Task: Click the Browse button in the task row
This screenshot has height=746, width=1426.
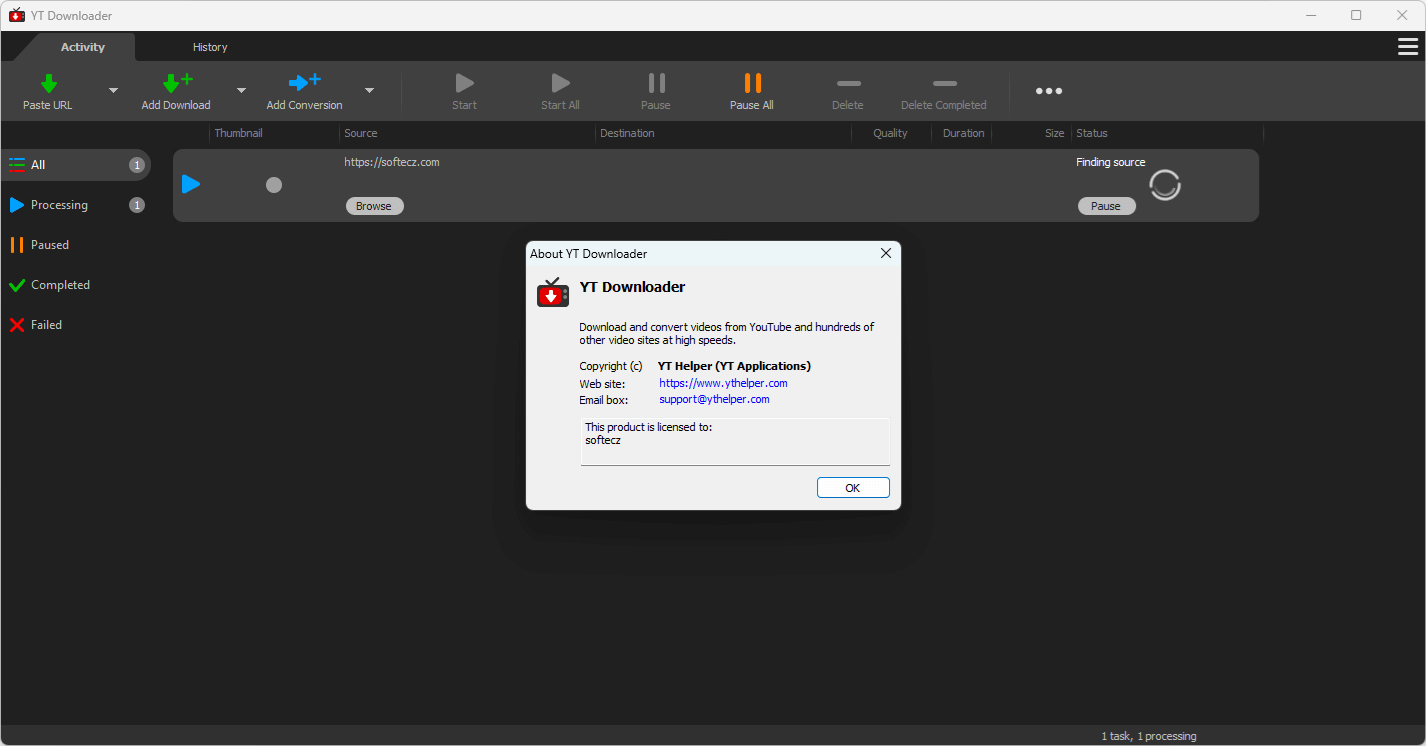Action: [x=374, y=206]
